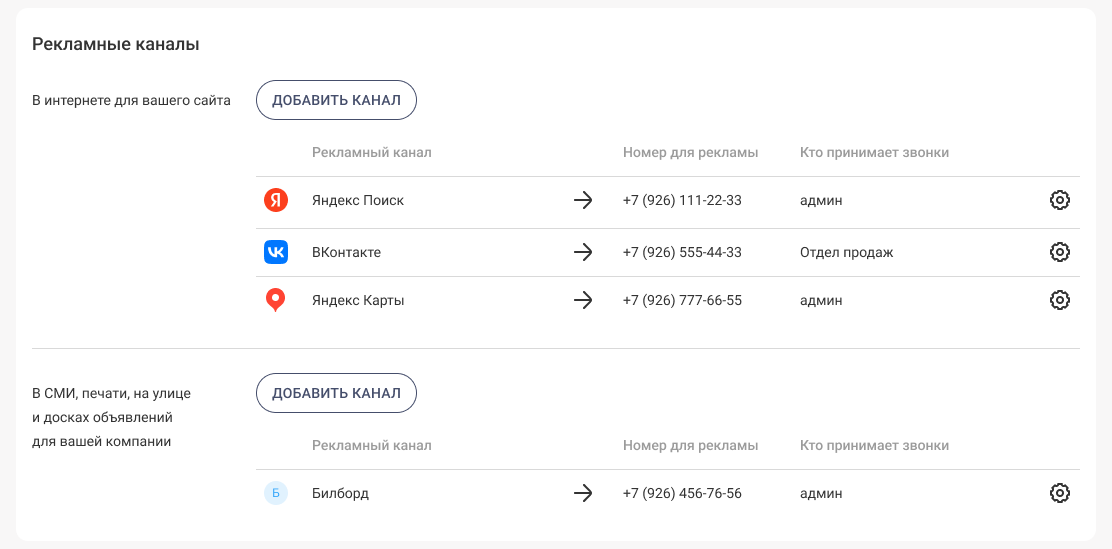Click the Yandex Maps pin icon

pyautogui.click(x=276, y=300)
